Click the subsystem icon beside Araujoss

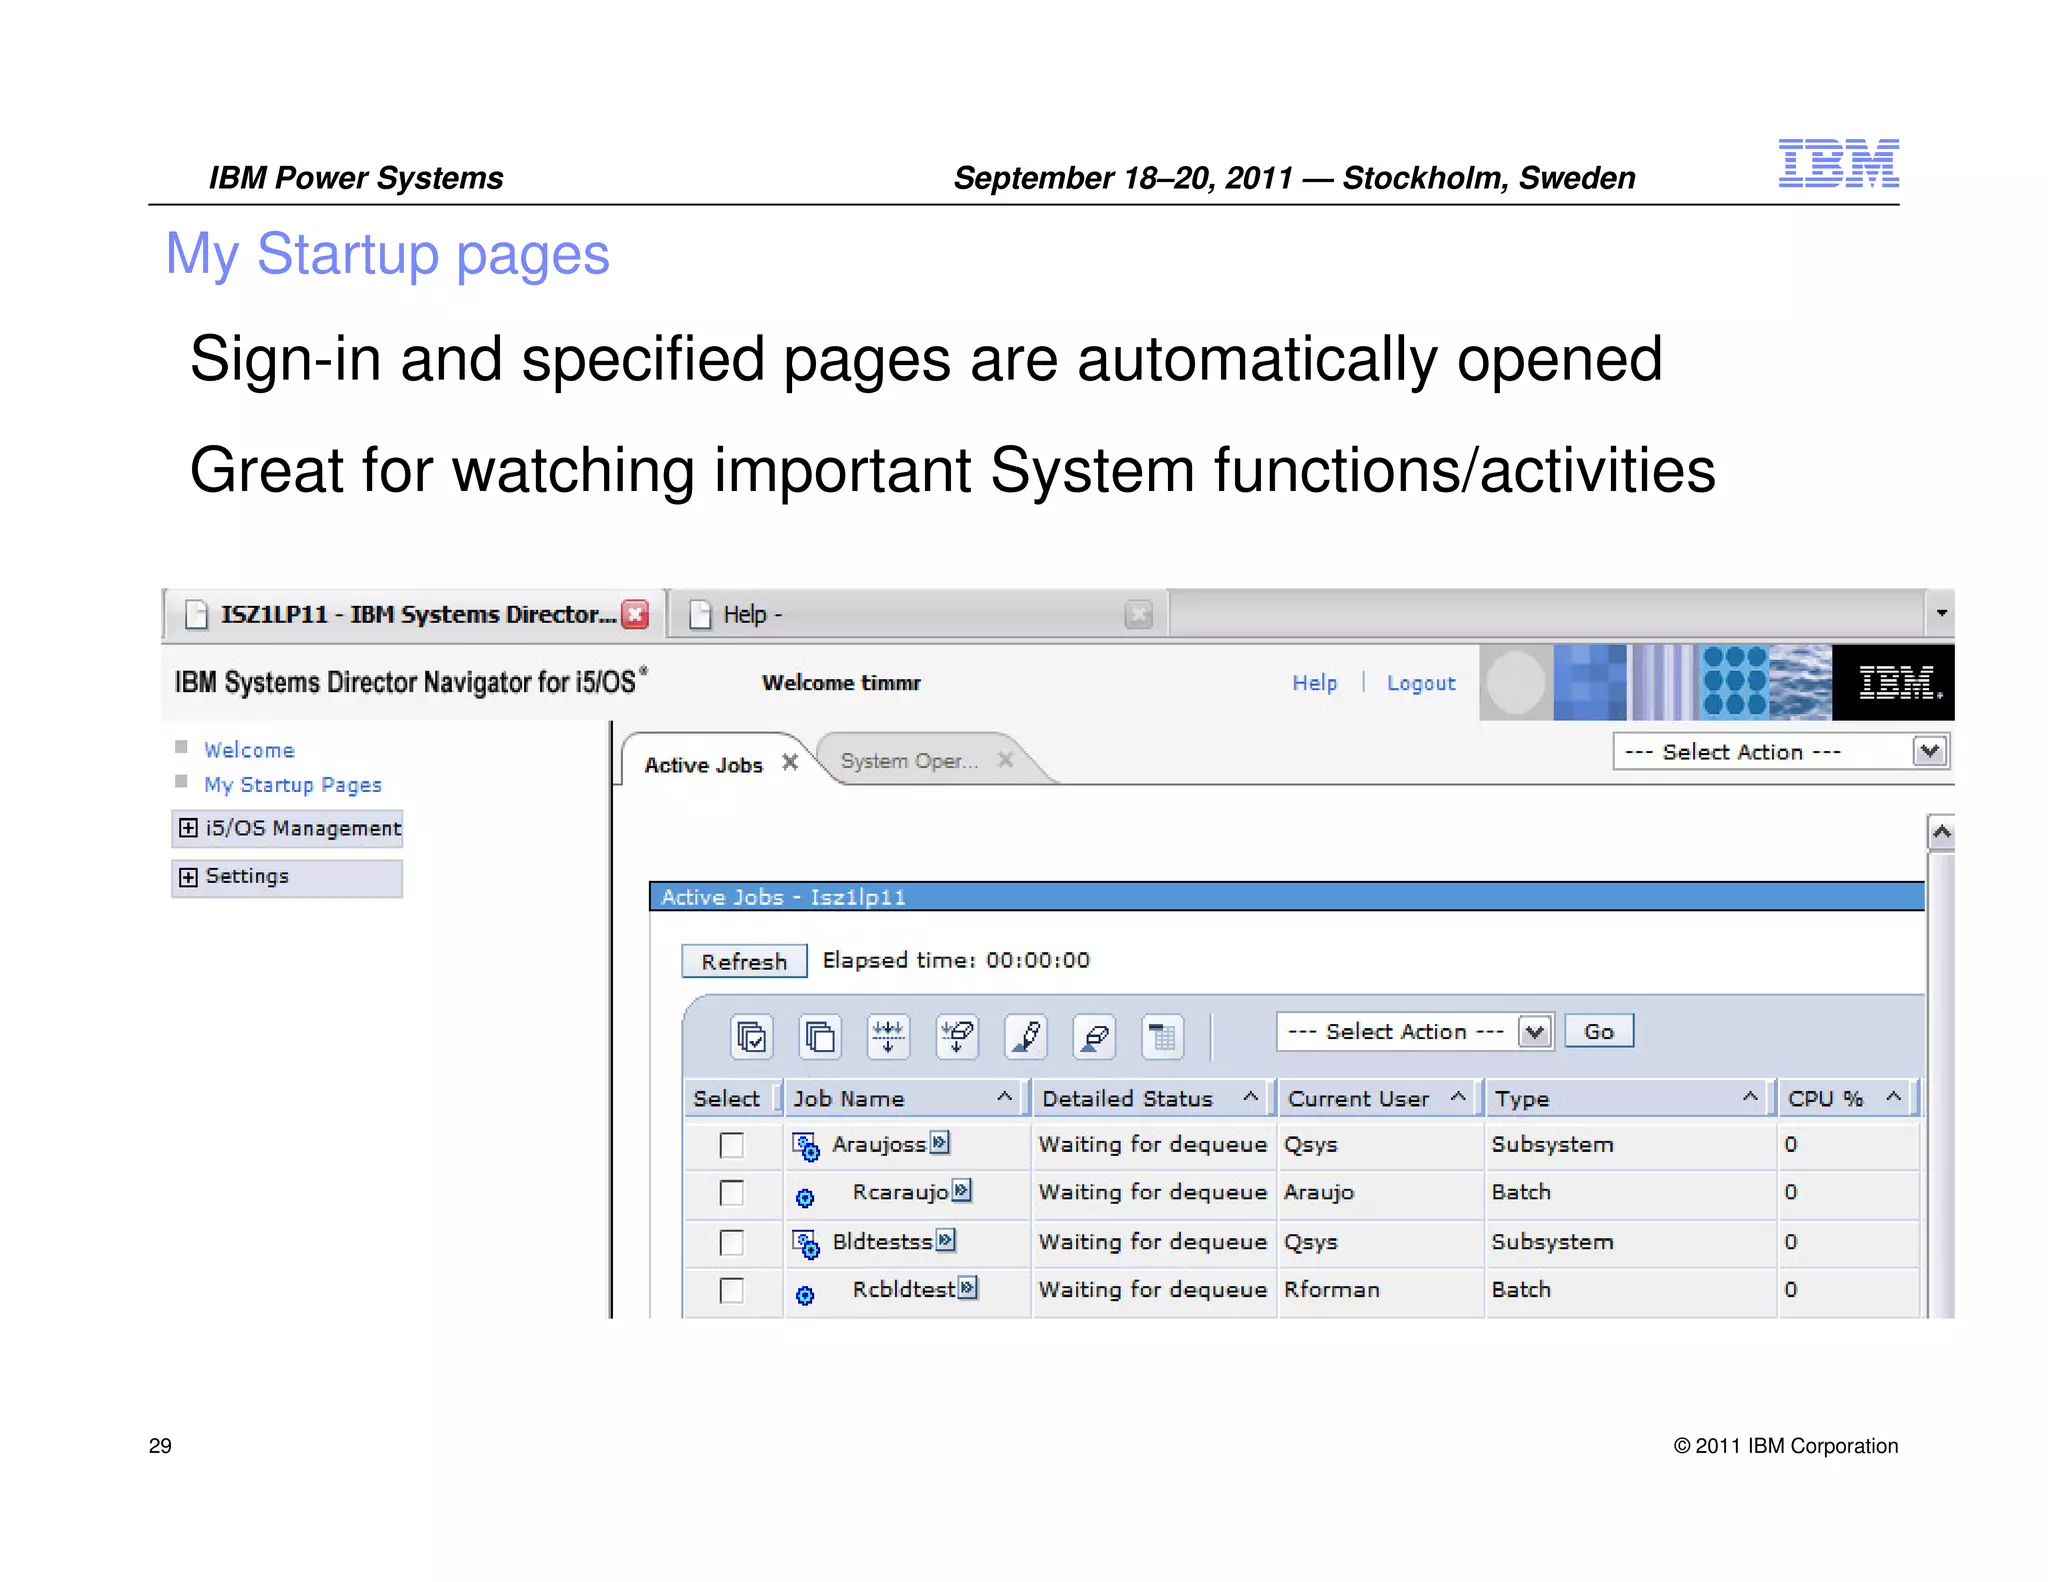pyautogui.click(x=806, y=1146)
